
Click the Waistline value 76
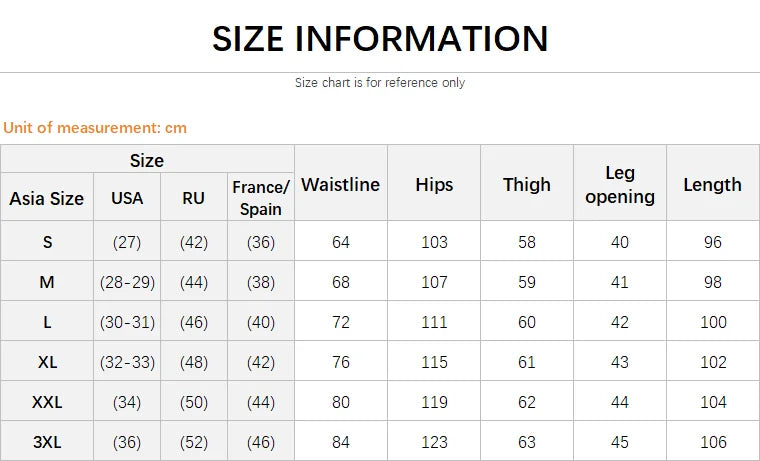click(x=341, y=362)
